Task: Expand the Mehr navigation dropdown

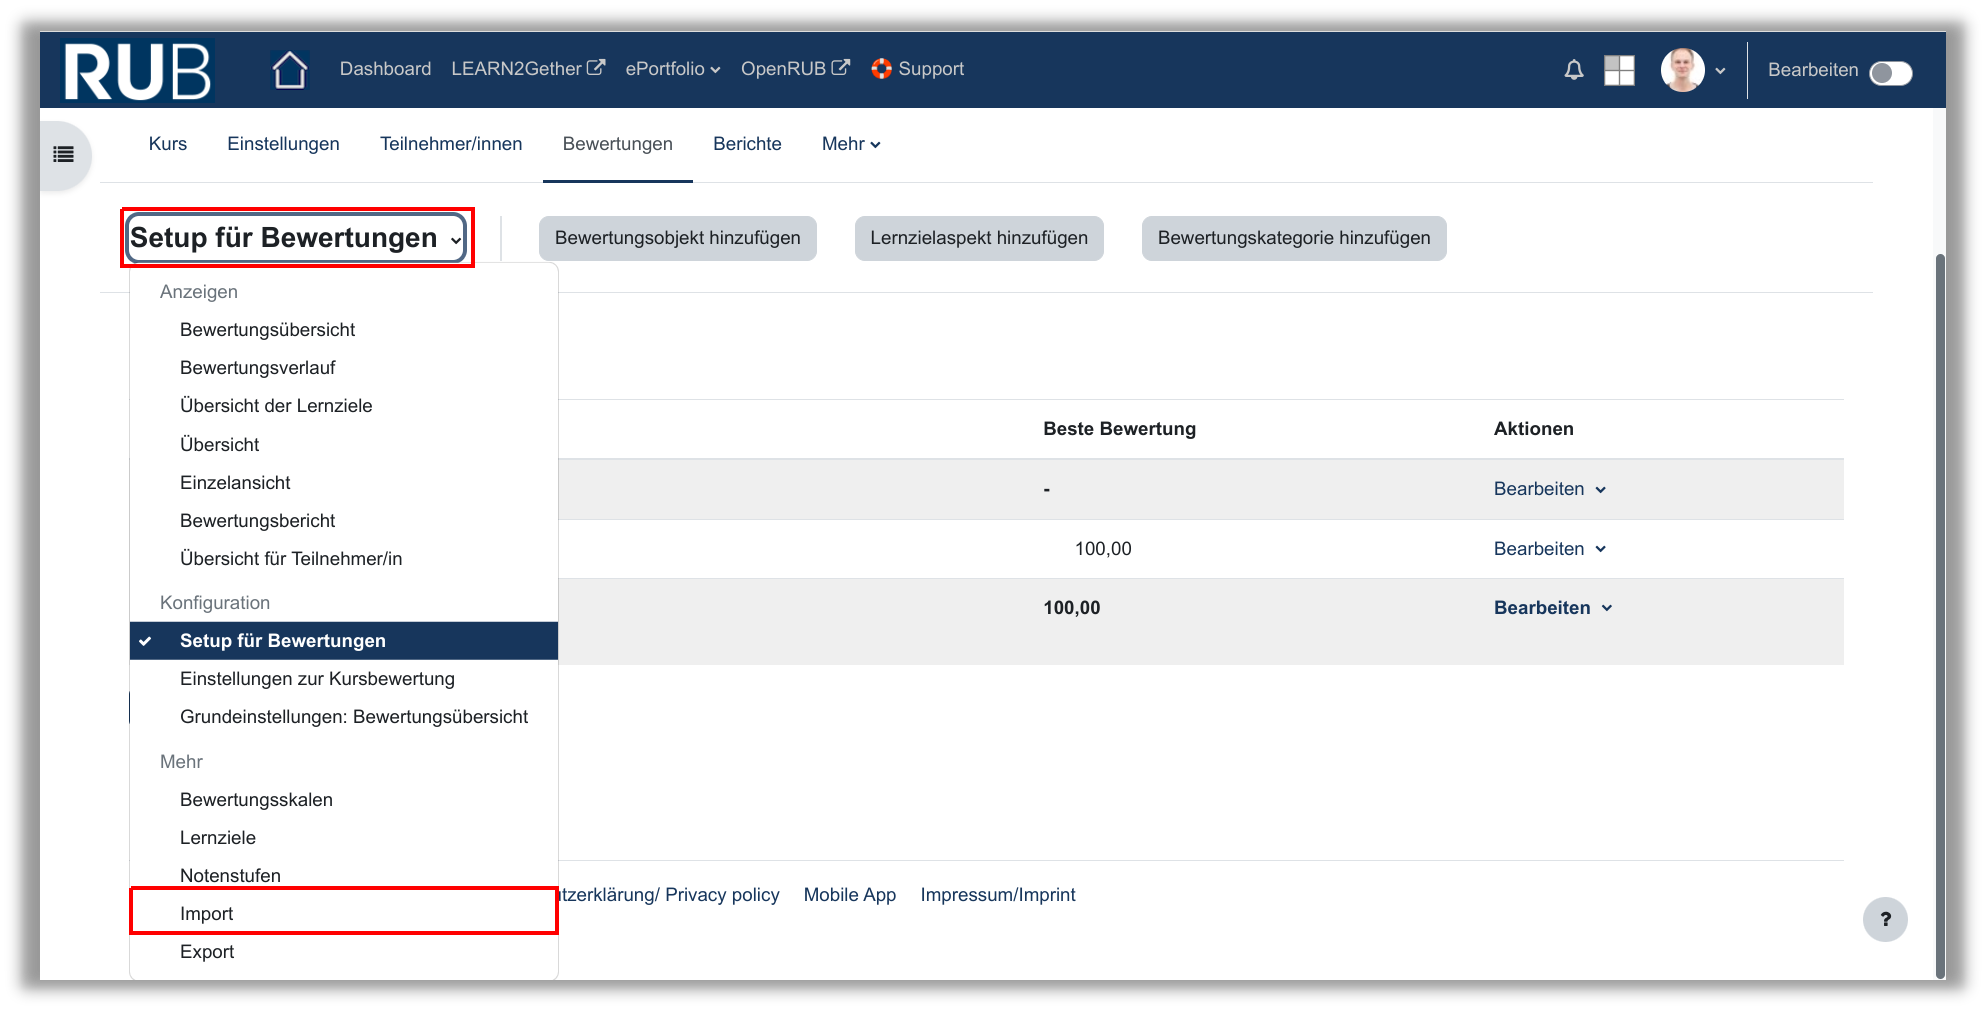Action: pos(850,144)
